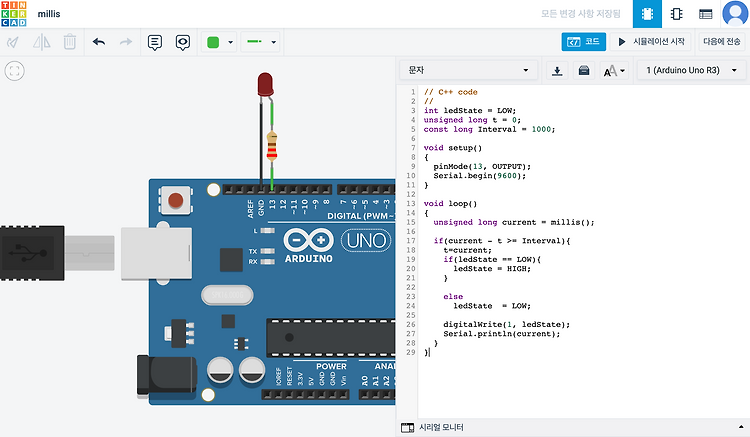Click line number 29 in gutter

(x=410, y=352)
